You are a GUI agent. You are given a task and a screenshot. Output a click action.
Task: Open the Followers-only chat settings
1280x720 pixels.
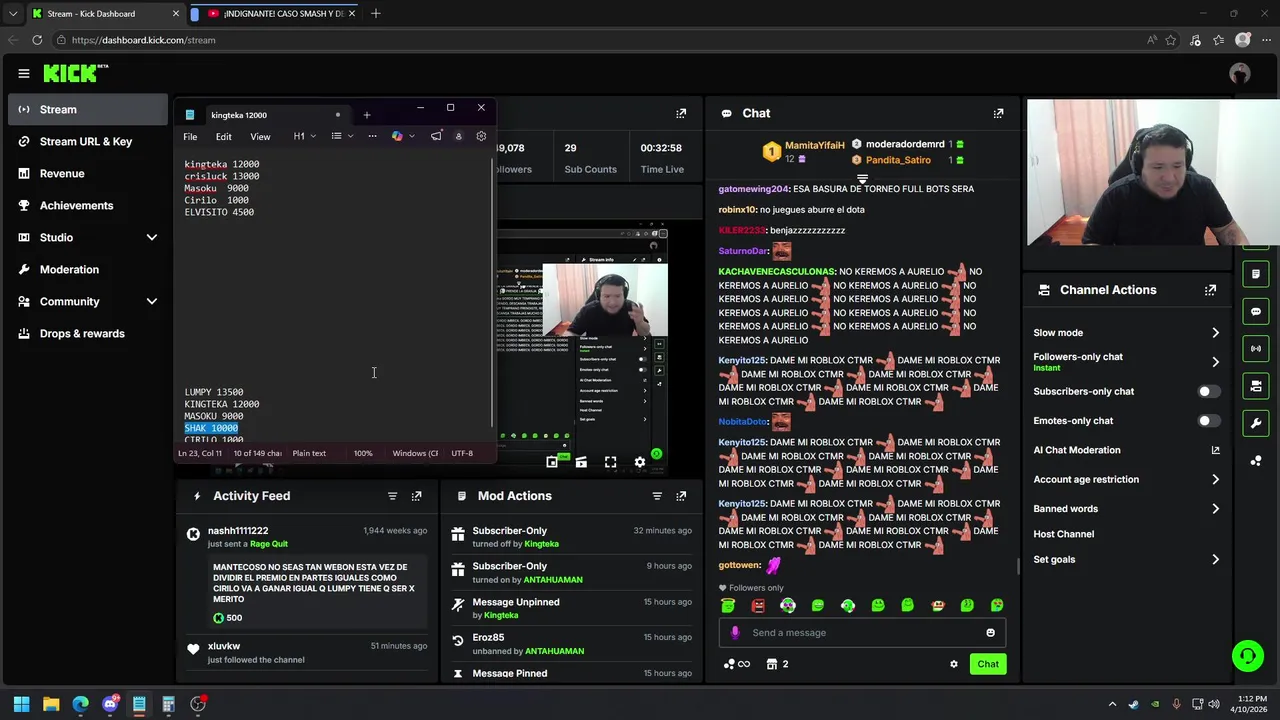click(1126, 362)
